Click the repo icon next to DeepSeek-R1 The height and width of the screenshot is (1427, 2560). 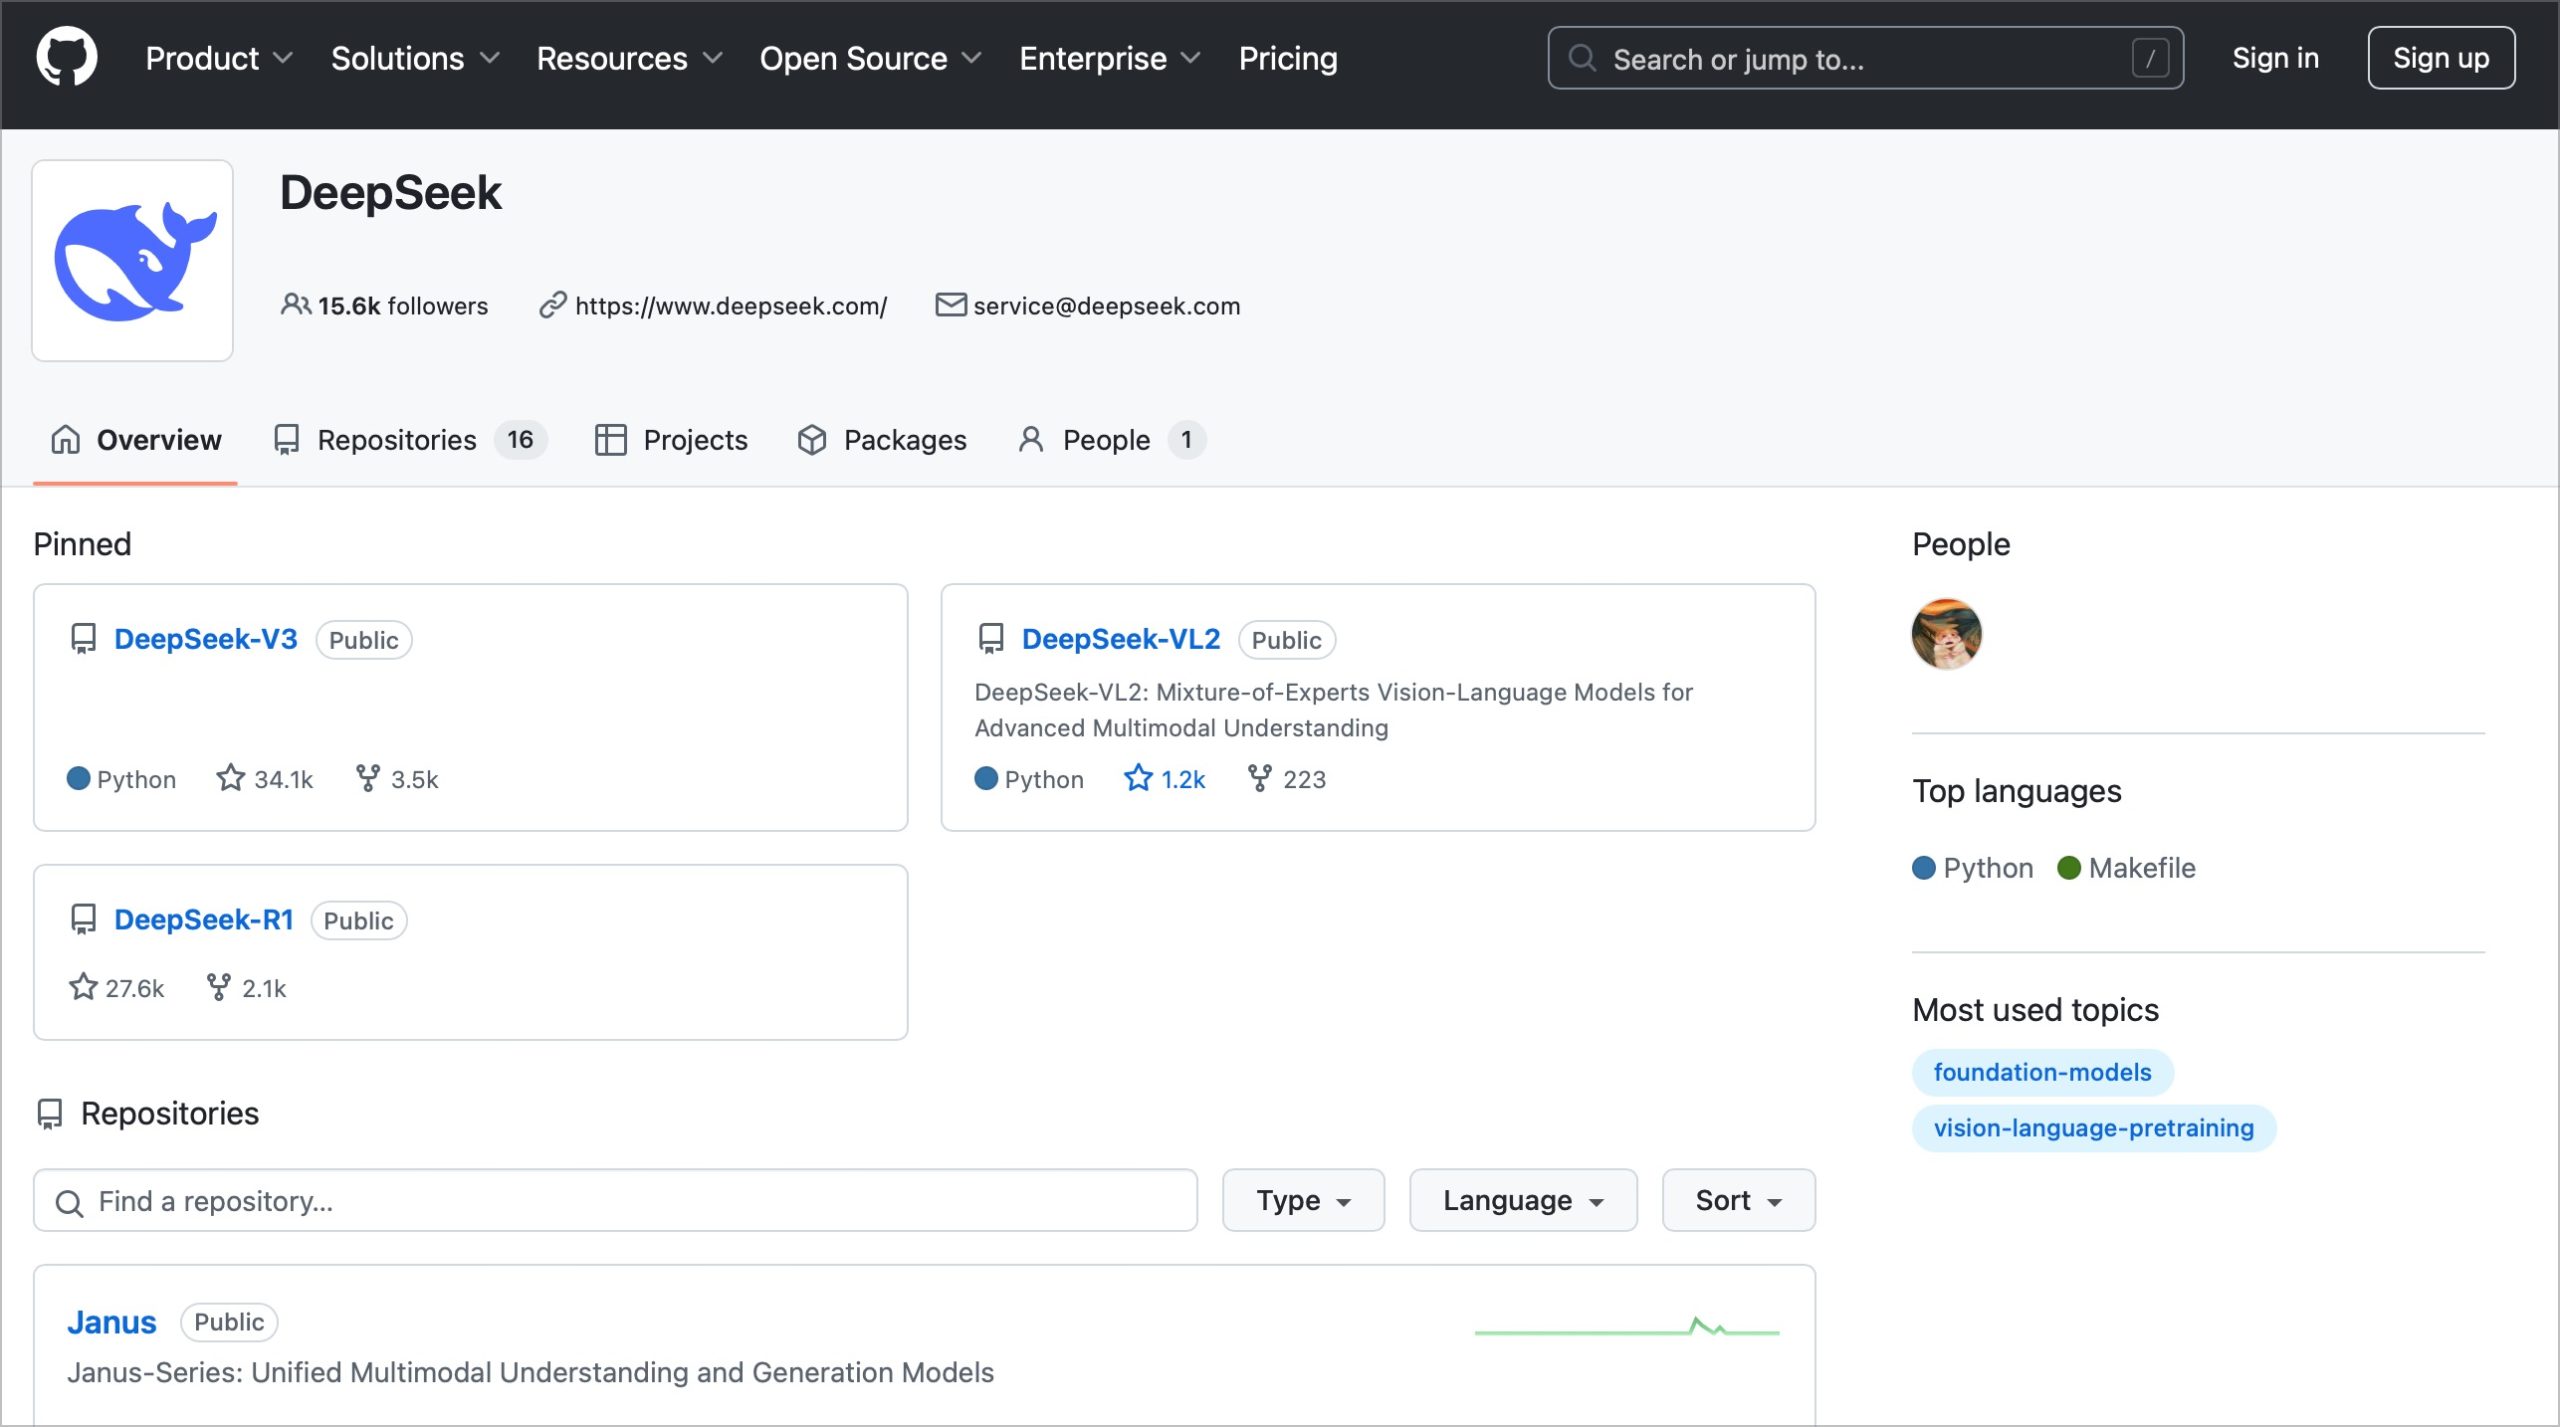pos(84,919)
